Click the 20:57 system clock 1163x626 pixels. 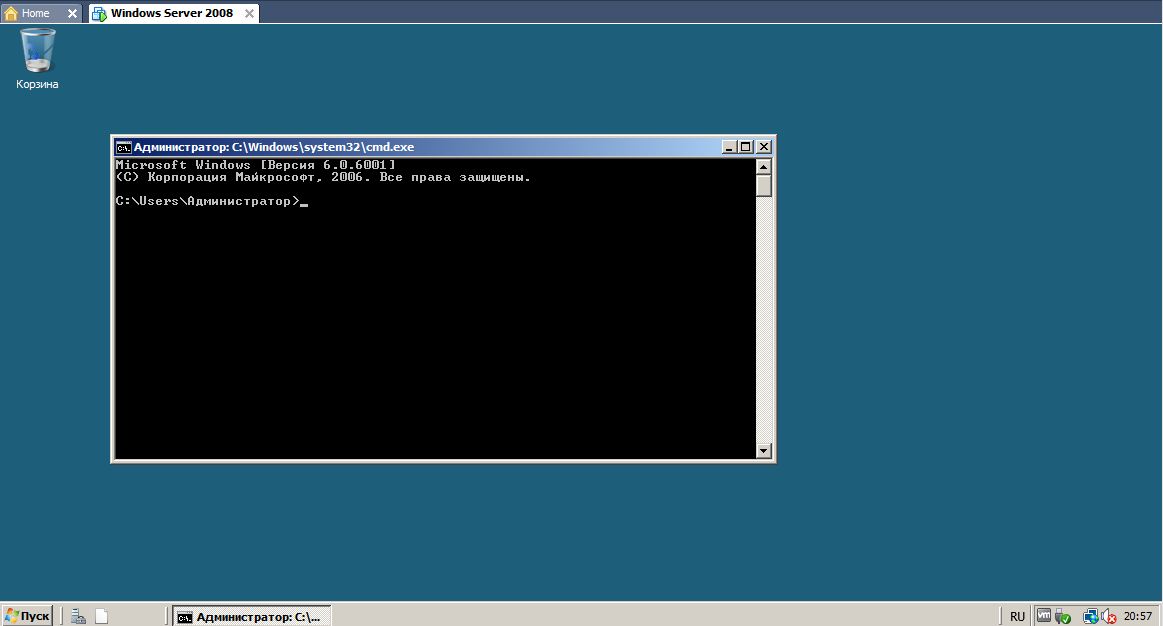[x=1138, y=616]
